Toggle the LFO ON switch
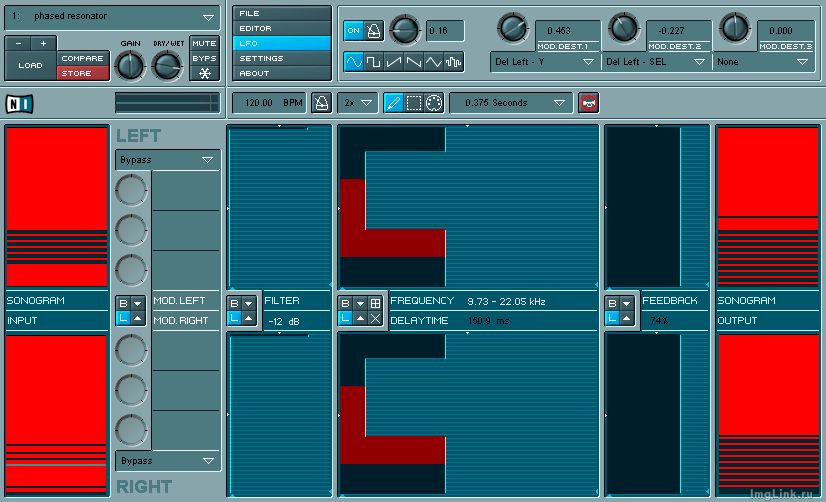This screenshot has width=826, height=502. 353,31
